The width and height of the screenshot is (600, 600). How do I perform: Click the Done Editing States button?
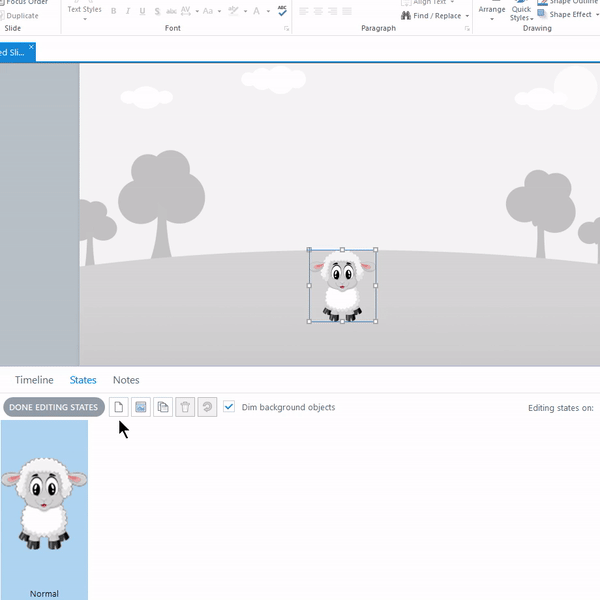pyautogui.click(x=53, y=407)
